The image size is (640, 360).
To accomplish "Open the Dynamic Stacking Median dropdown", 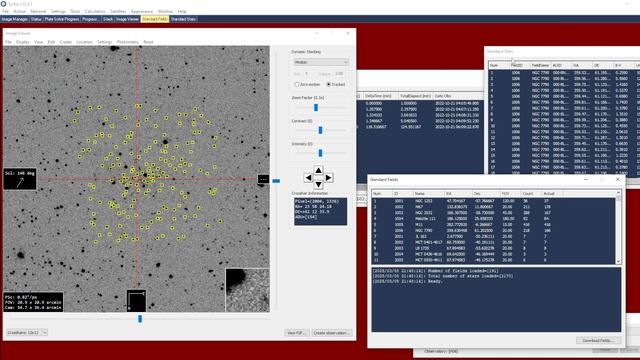I will click(321, 62).
